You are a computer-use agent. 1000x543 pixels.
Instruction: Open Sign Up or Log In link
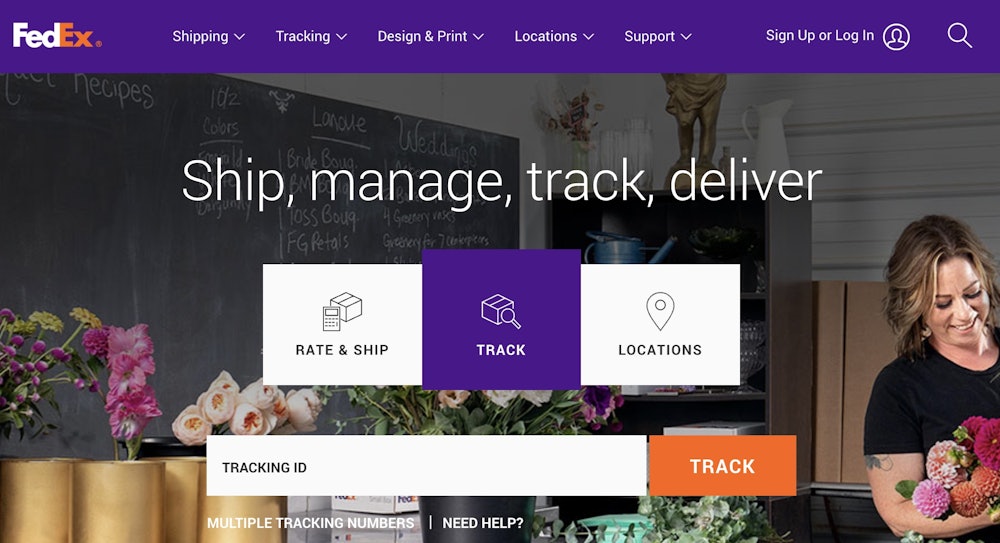click(x=820, y=36)
